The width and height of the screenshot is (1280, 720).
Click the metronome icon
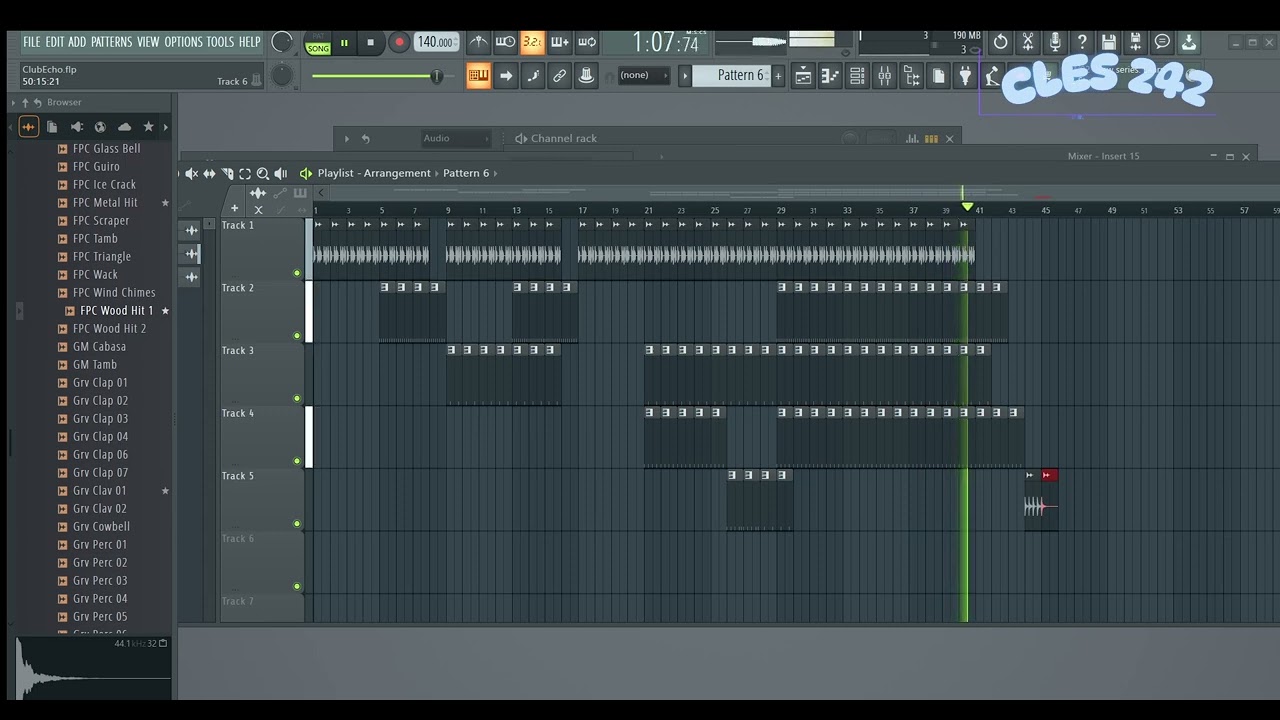point(479,42)
